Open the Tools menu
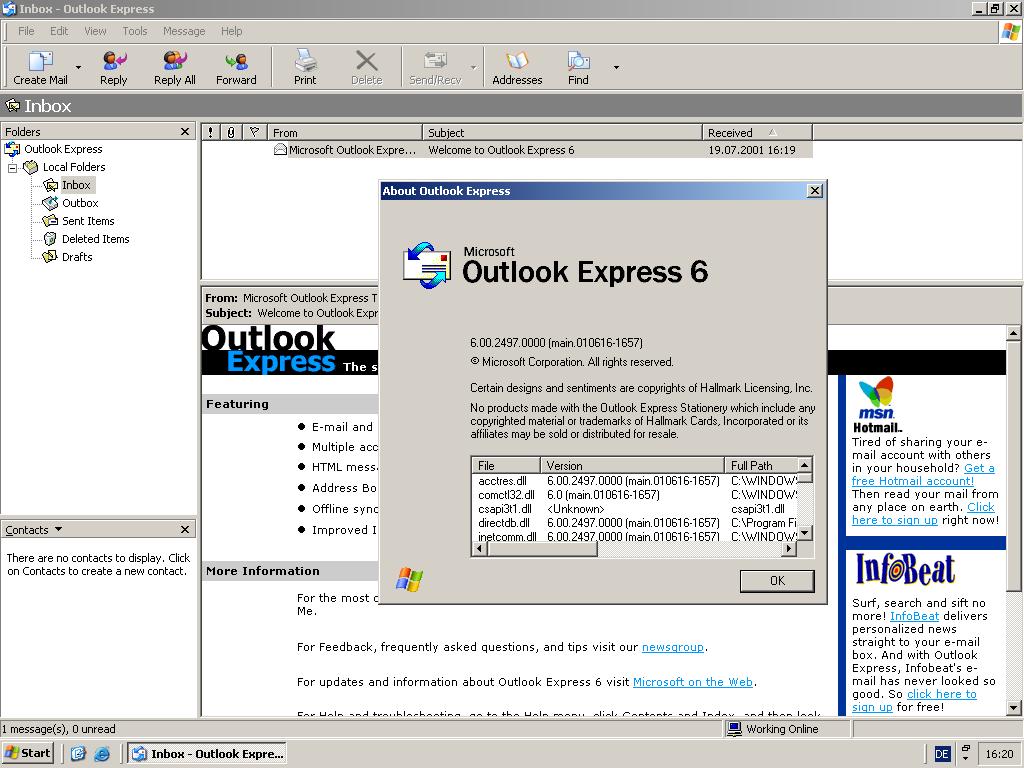 tap(135, 31)
